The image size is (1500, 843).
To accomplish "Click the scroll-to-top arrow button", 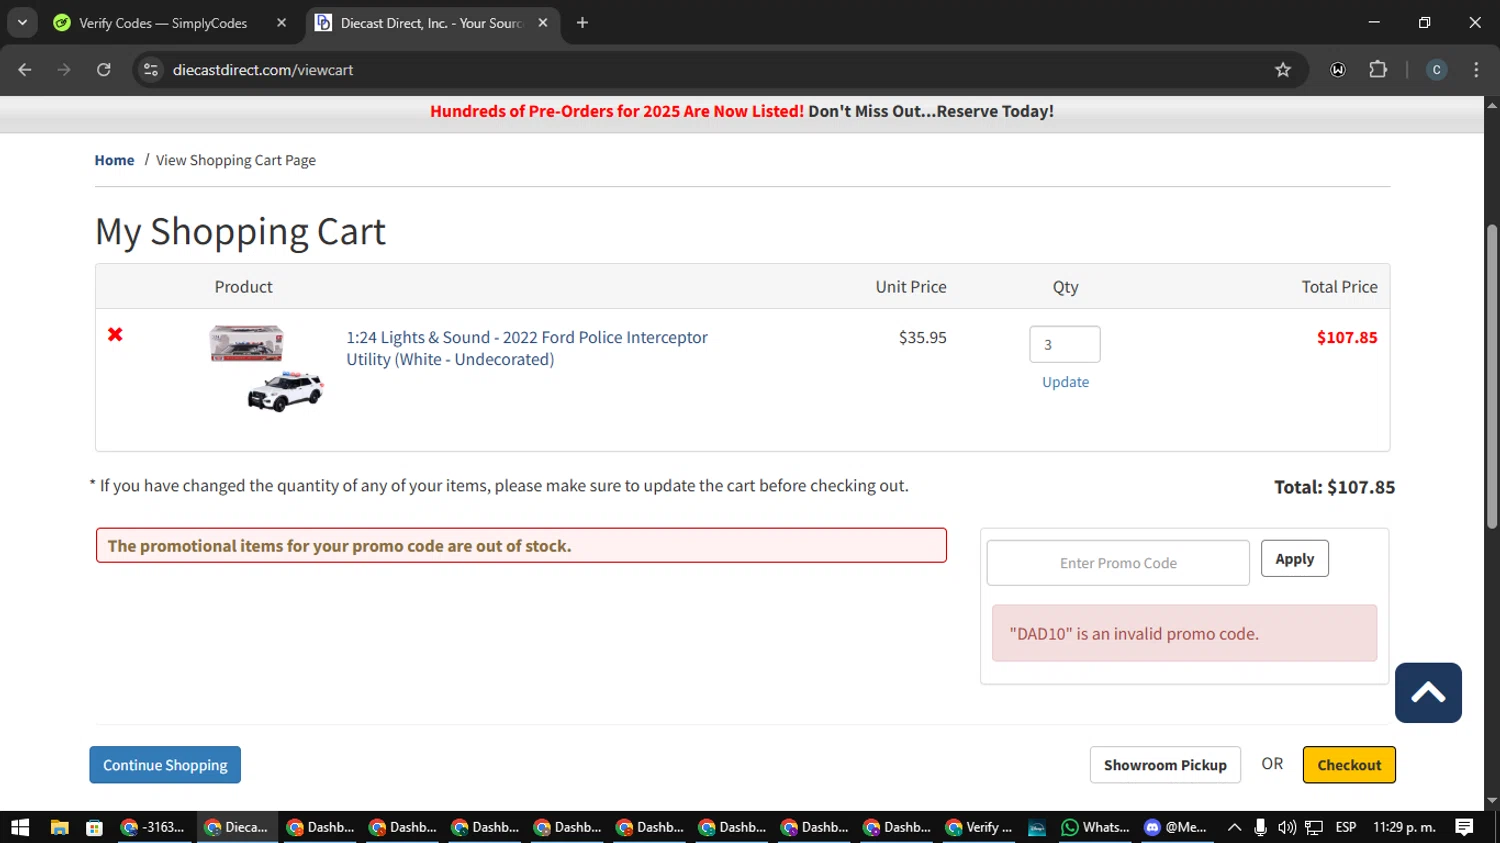I will tap(1428, 692).
